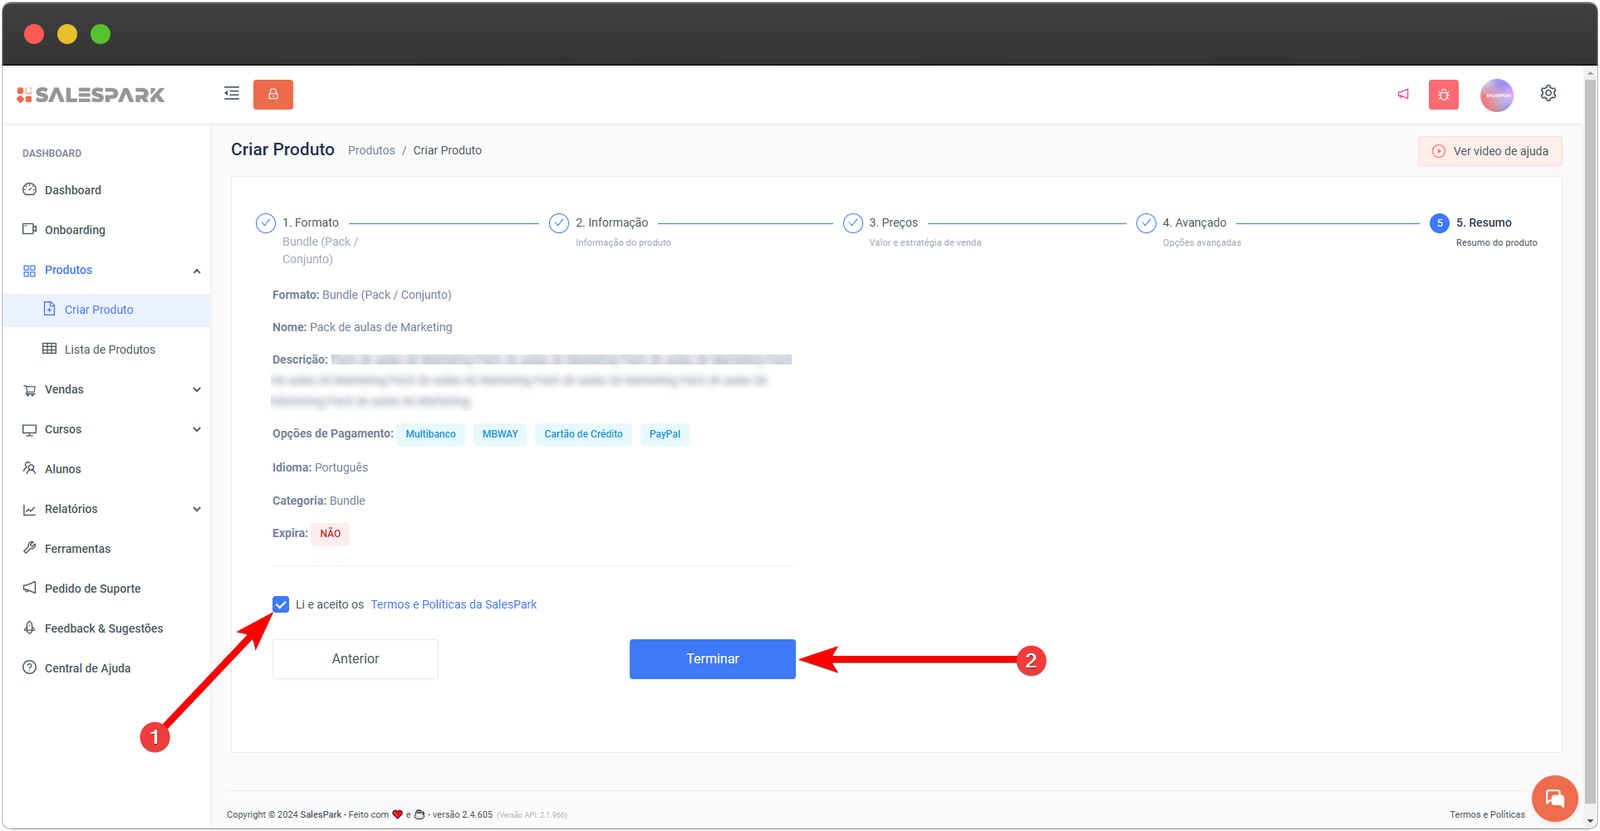This screenshot has height=831, width=1600.
Task: Open the megaphone announcements icon
Action: point(1403,94)
